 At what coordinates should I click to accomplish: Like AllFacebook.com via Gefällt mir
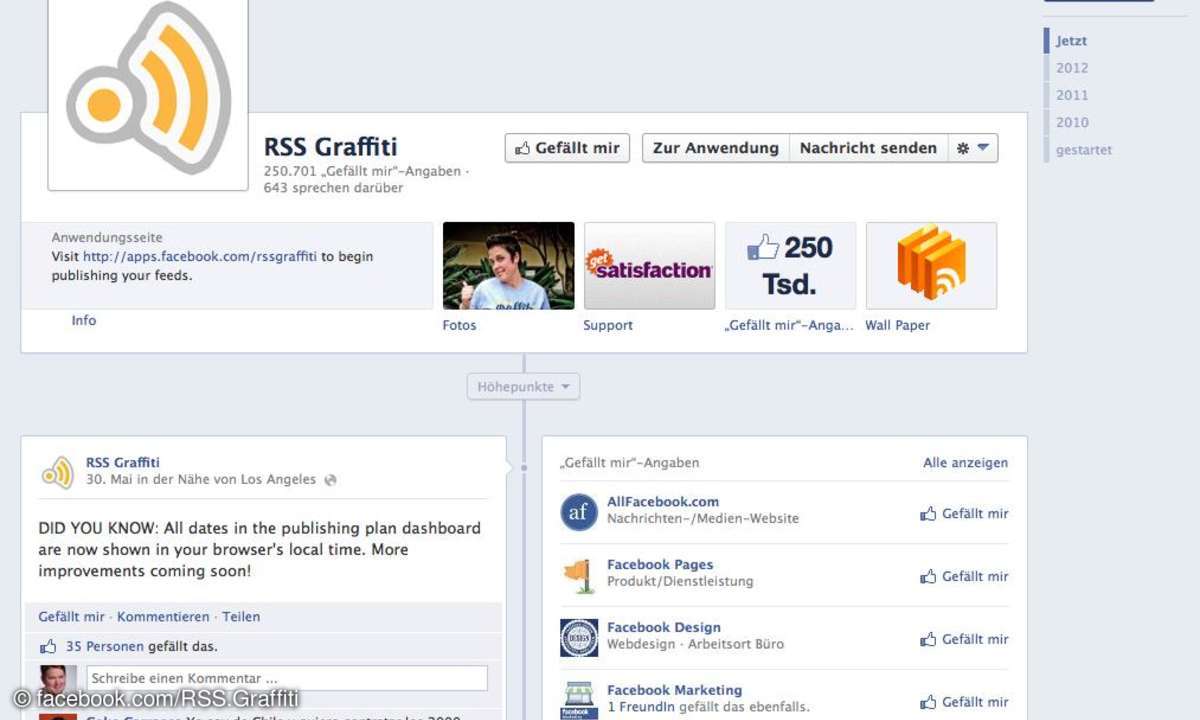tap(965, 514)
